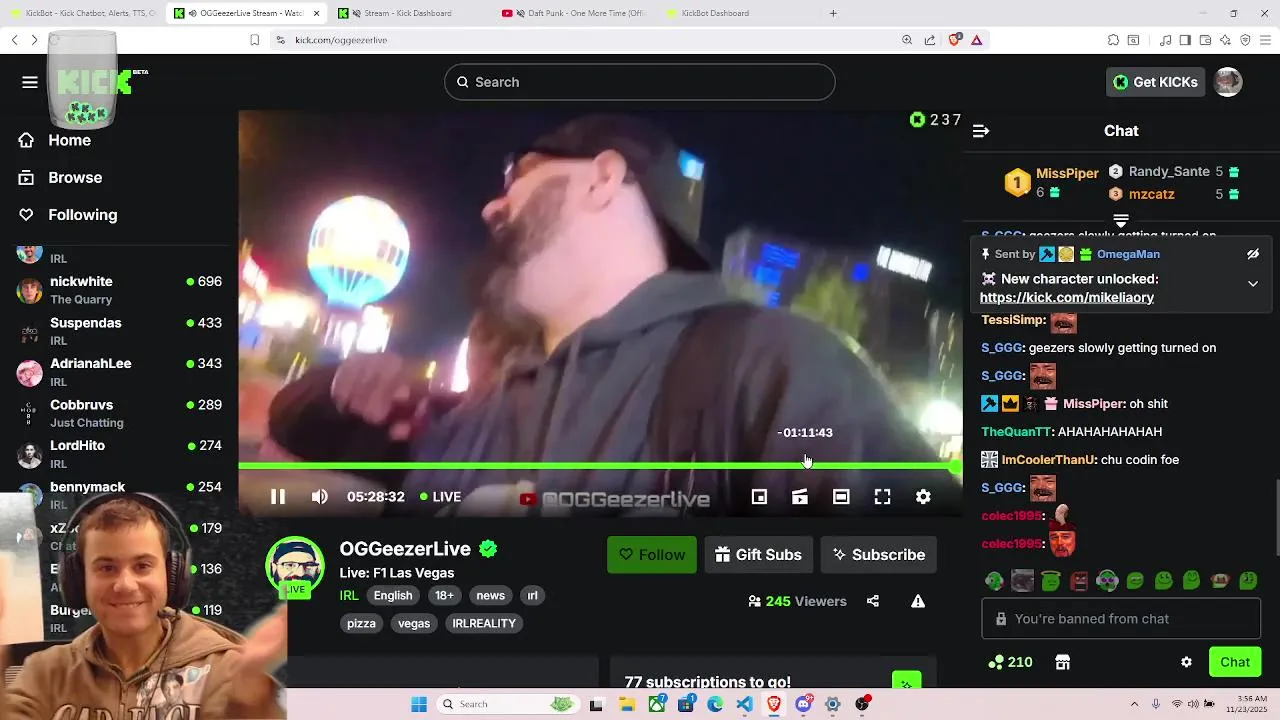Open player settings gear
The height and width of the screenshot is (720, 1280).
[x=923, y=497]
